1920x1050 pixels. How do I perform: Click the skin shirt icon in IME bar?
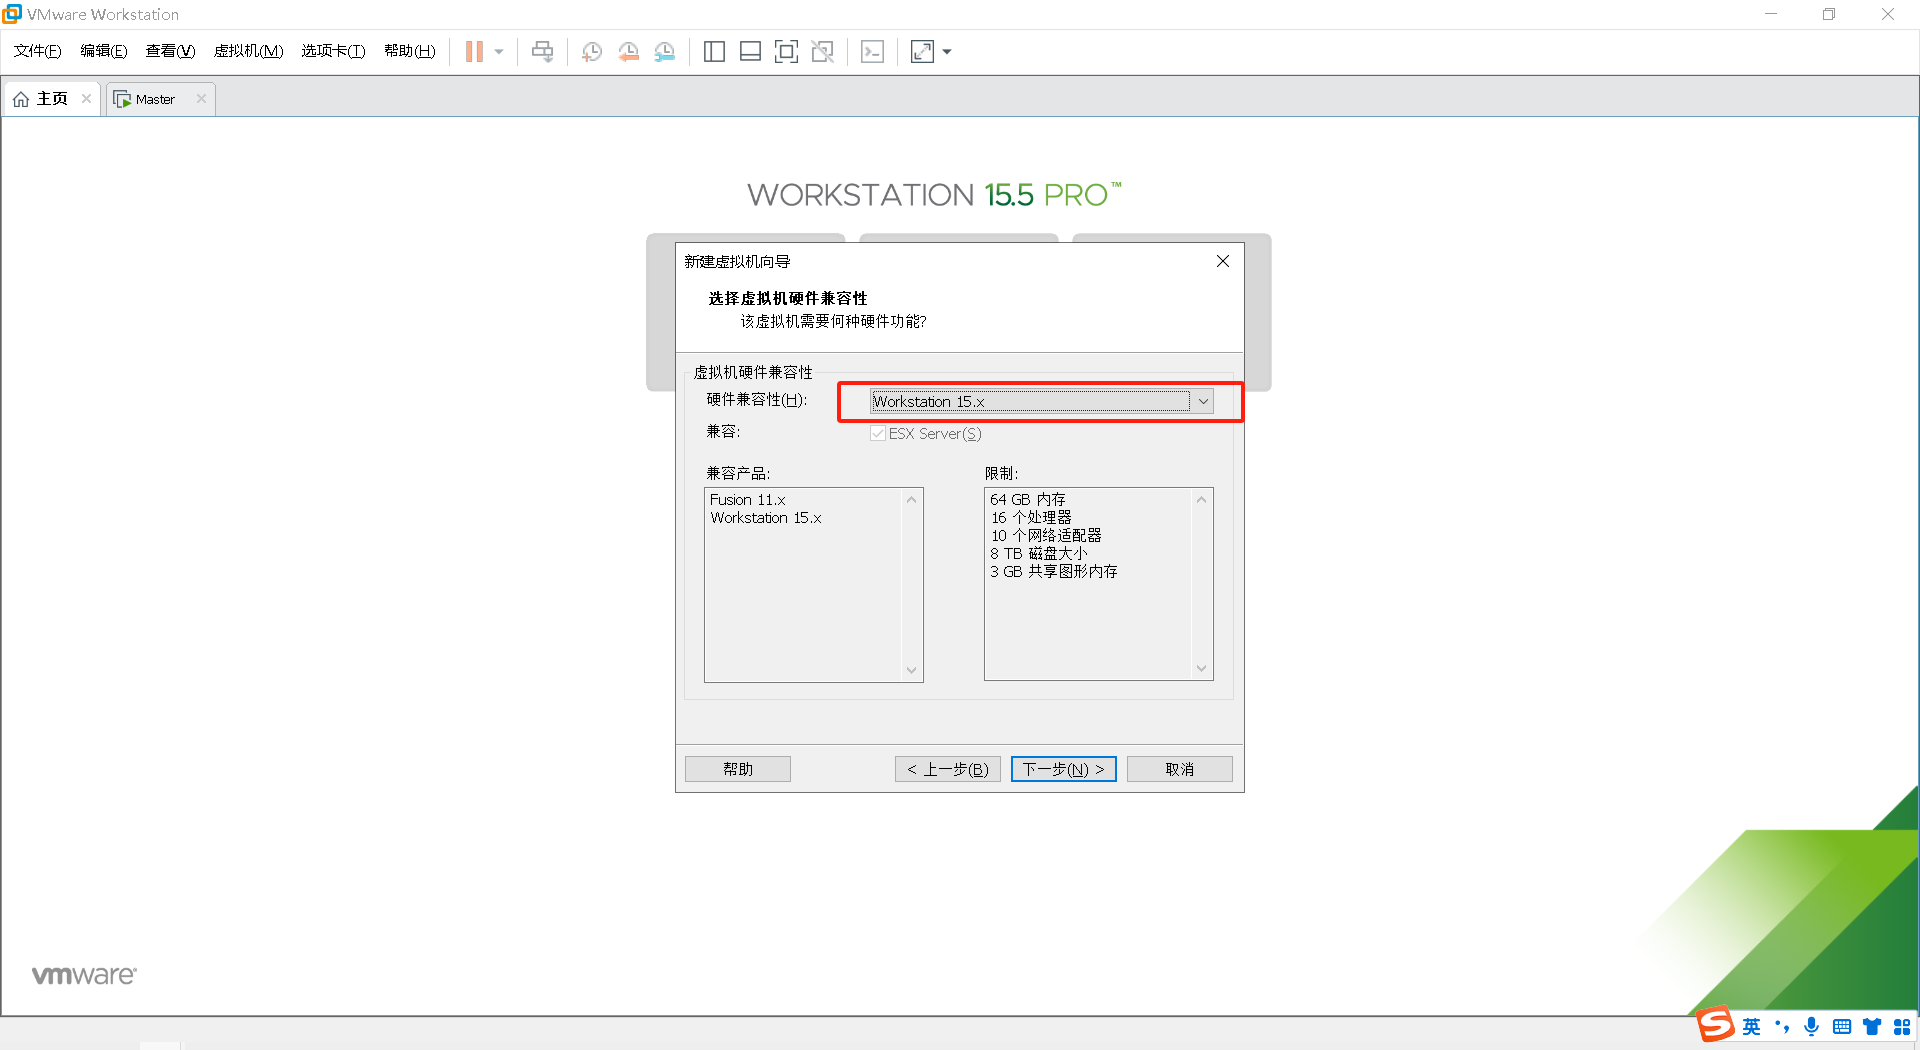[1872, 1027]
